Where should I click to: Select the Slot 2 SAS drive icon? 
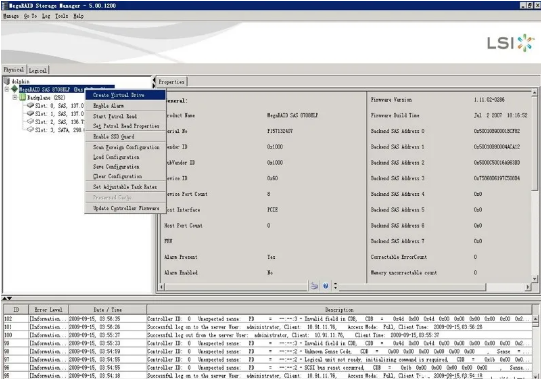30,122
